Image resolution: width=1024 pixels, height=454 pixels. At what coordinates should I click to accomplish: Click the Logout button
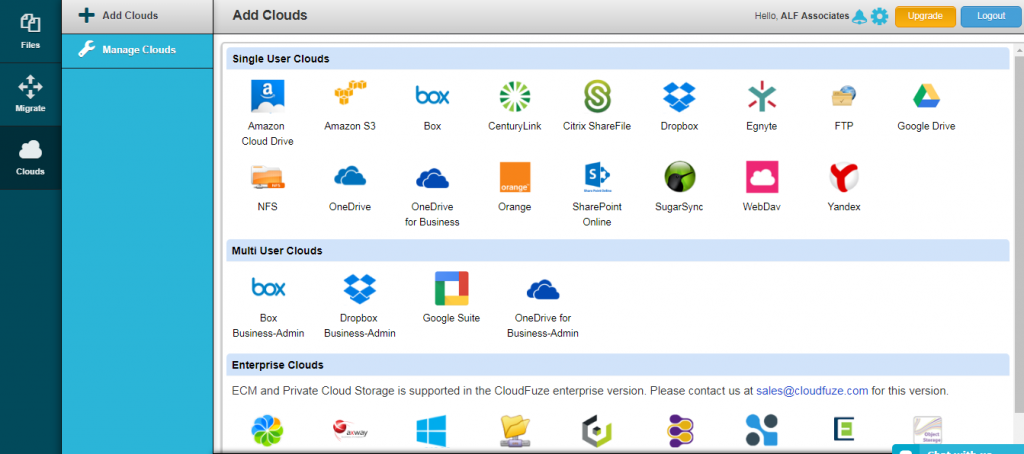(991, 16)
